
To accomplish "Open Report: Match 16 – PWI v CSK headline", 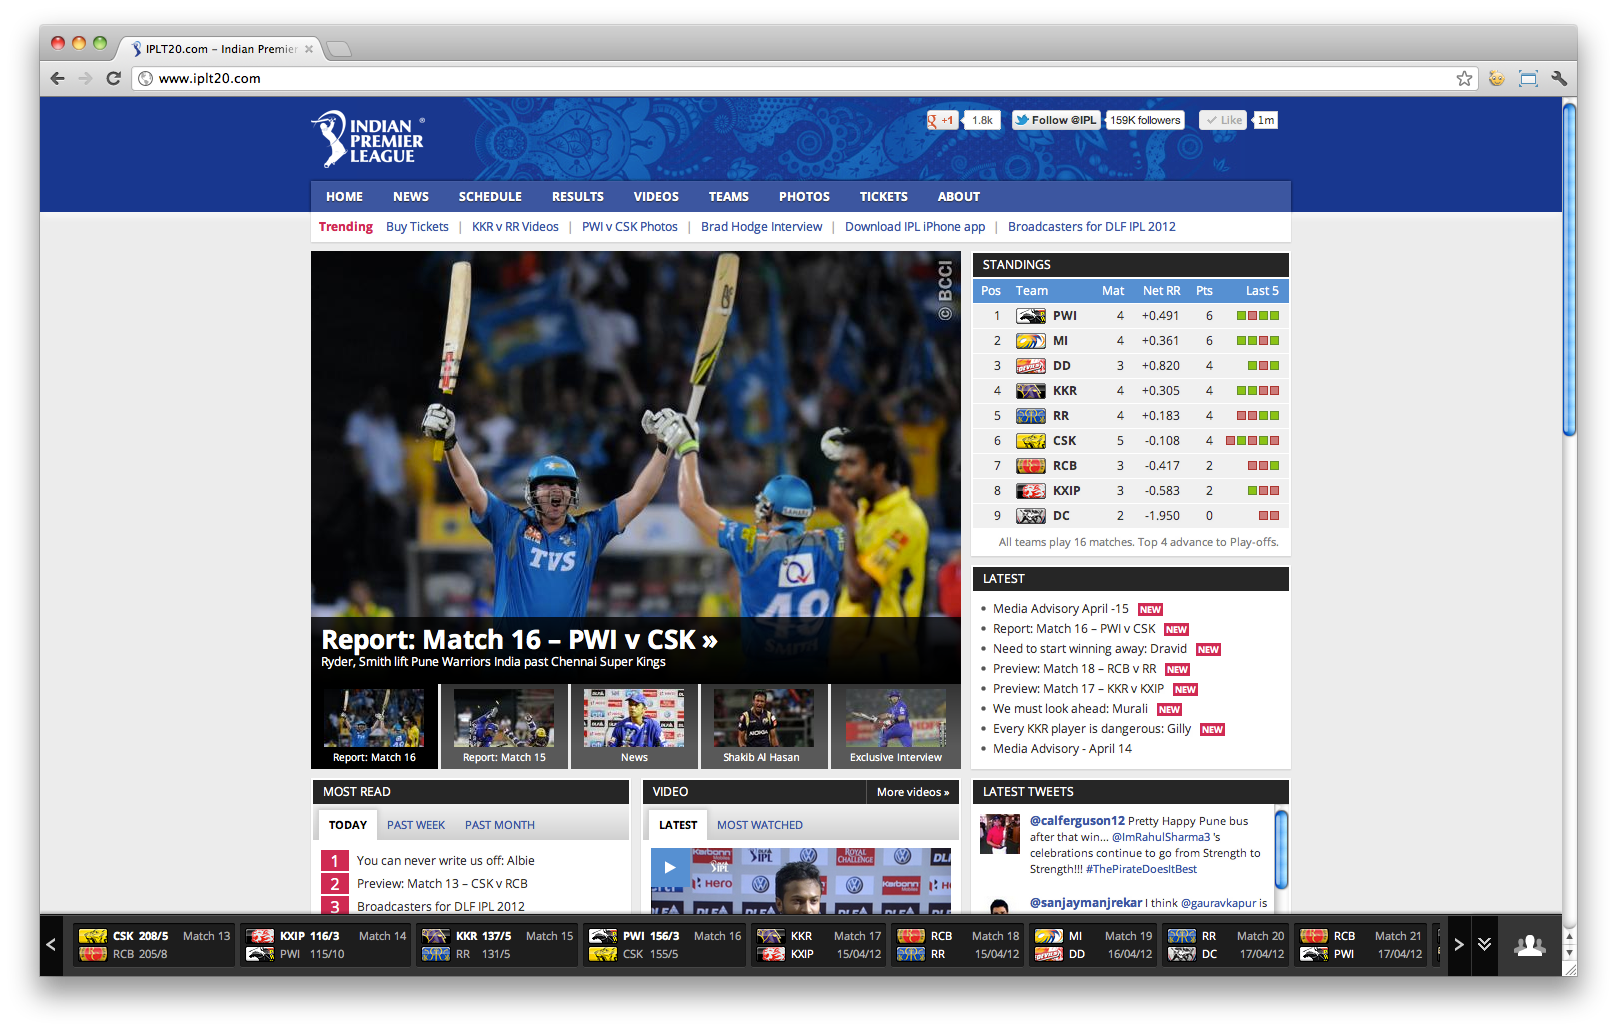I will pyautogui.click(x=519, y=640).
